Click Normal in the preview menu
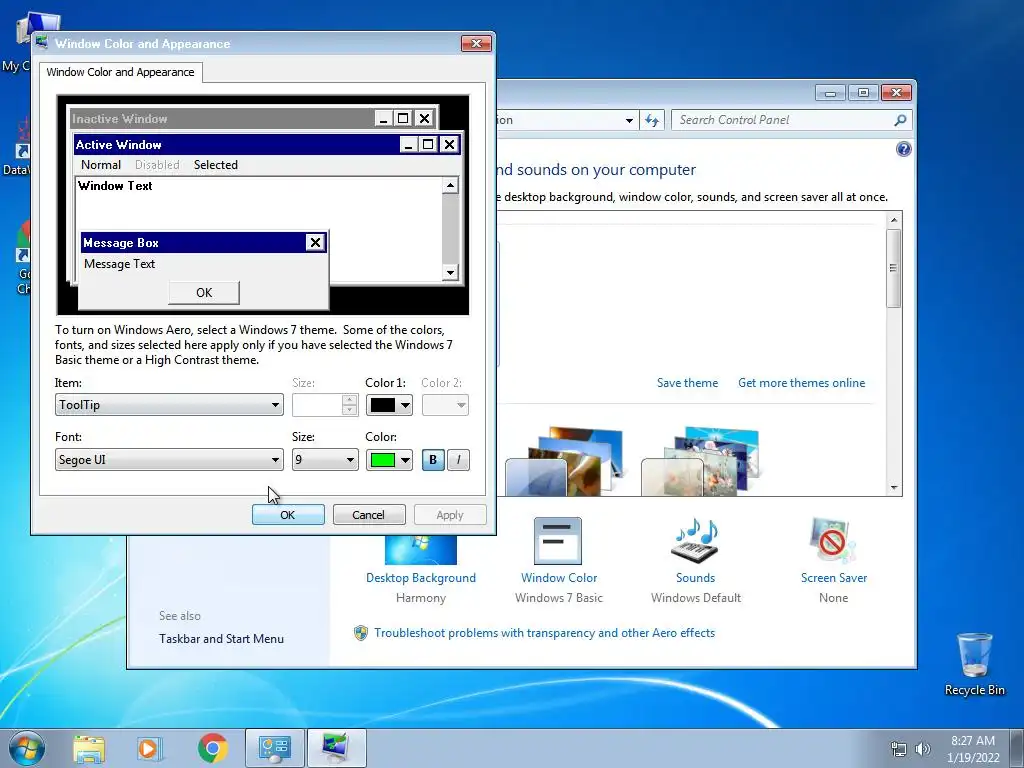The height and width of the screenshot is (768, 1024). coord(101,165)
